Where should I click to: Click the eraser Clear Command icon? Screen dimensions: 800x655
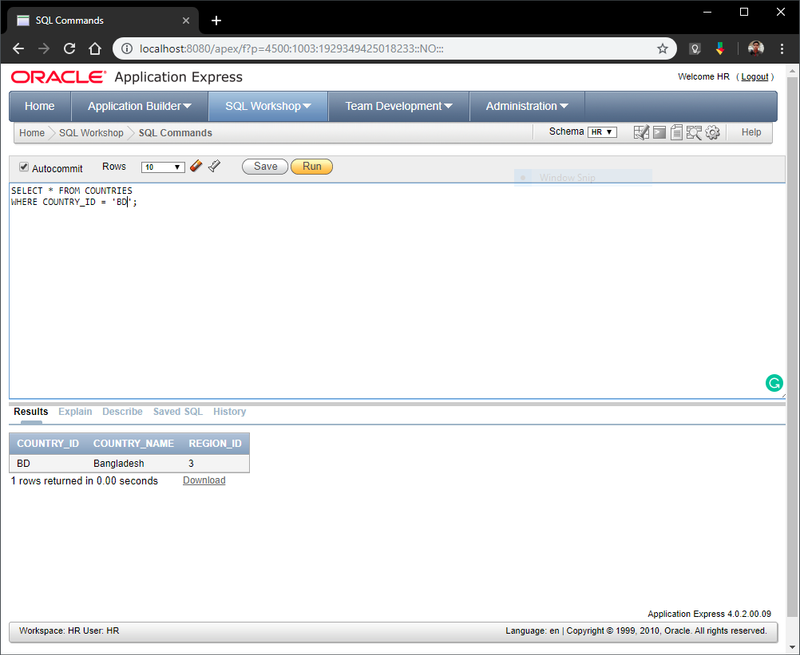tap(196, 166)
